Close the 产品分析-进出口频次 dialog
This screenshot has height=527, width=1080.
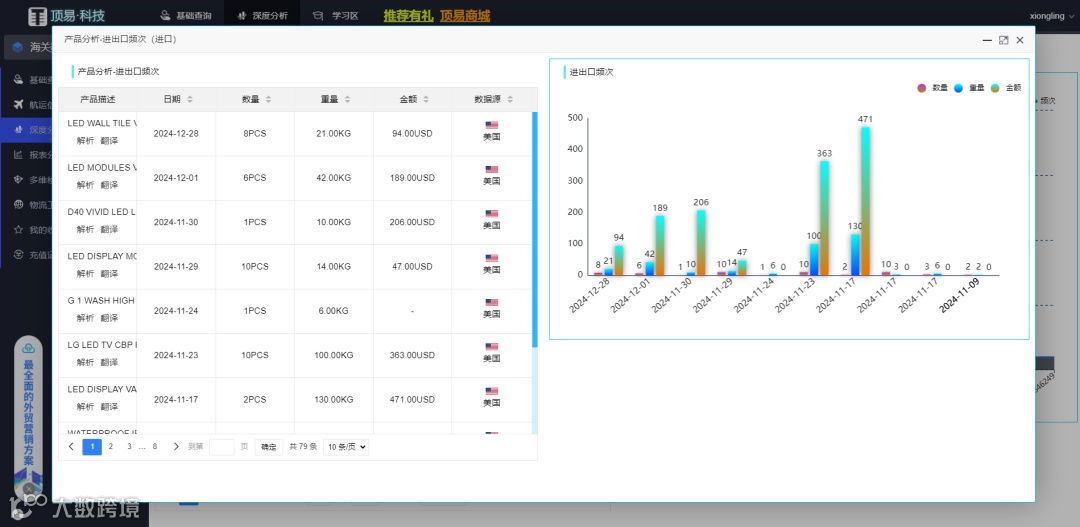[1020, 40]
